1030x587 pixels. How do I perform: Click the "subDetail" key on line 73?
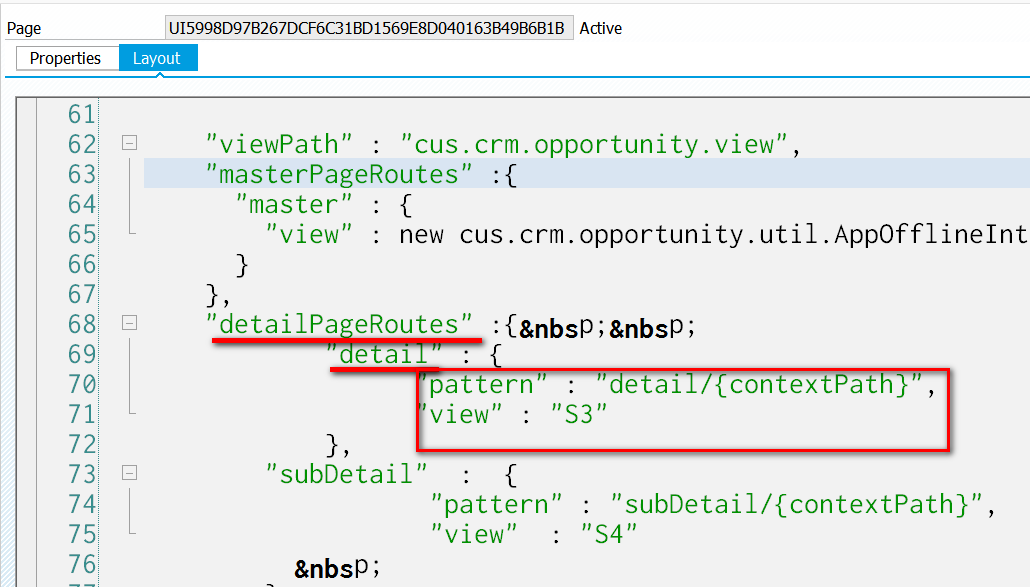(x=347, y=474)
